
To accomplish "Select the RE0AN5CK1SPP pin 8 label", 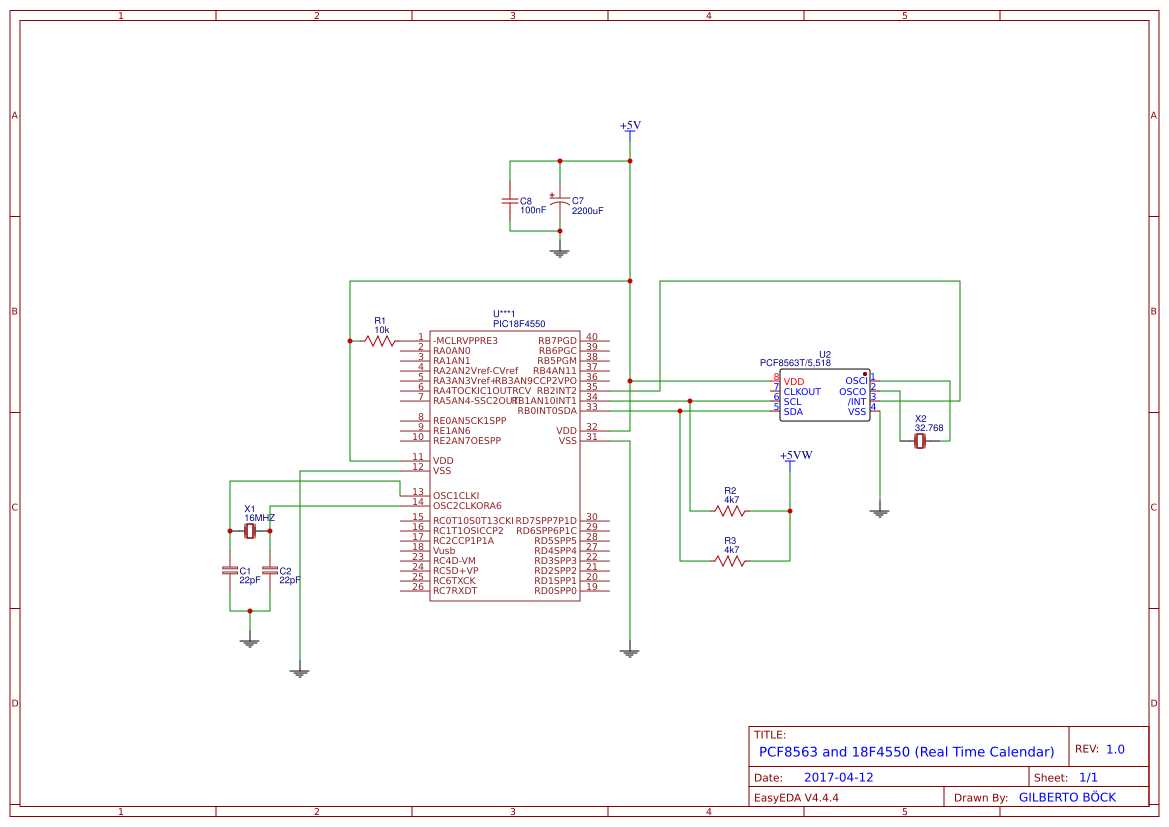I will pyautogui.click(x=470, y=421).
